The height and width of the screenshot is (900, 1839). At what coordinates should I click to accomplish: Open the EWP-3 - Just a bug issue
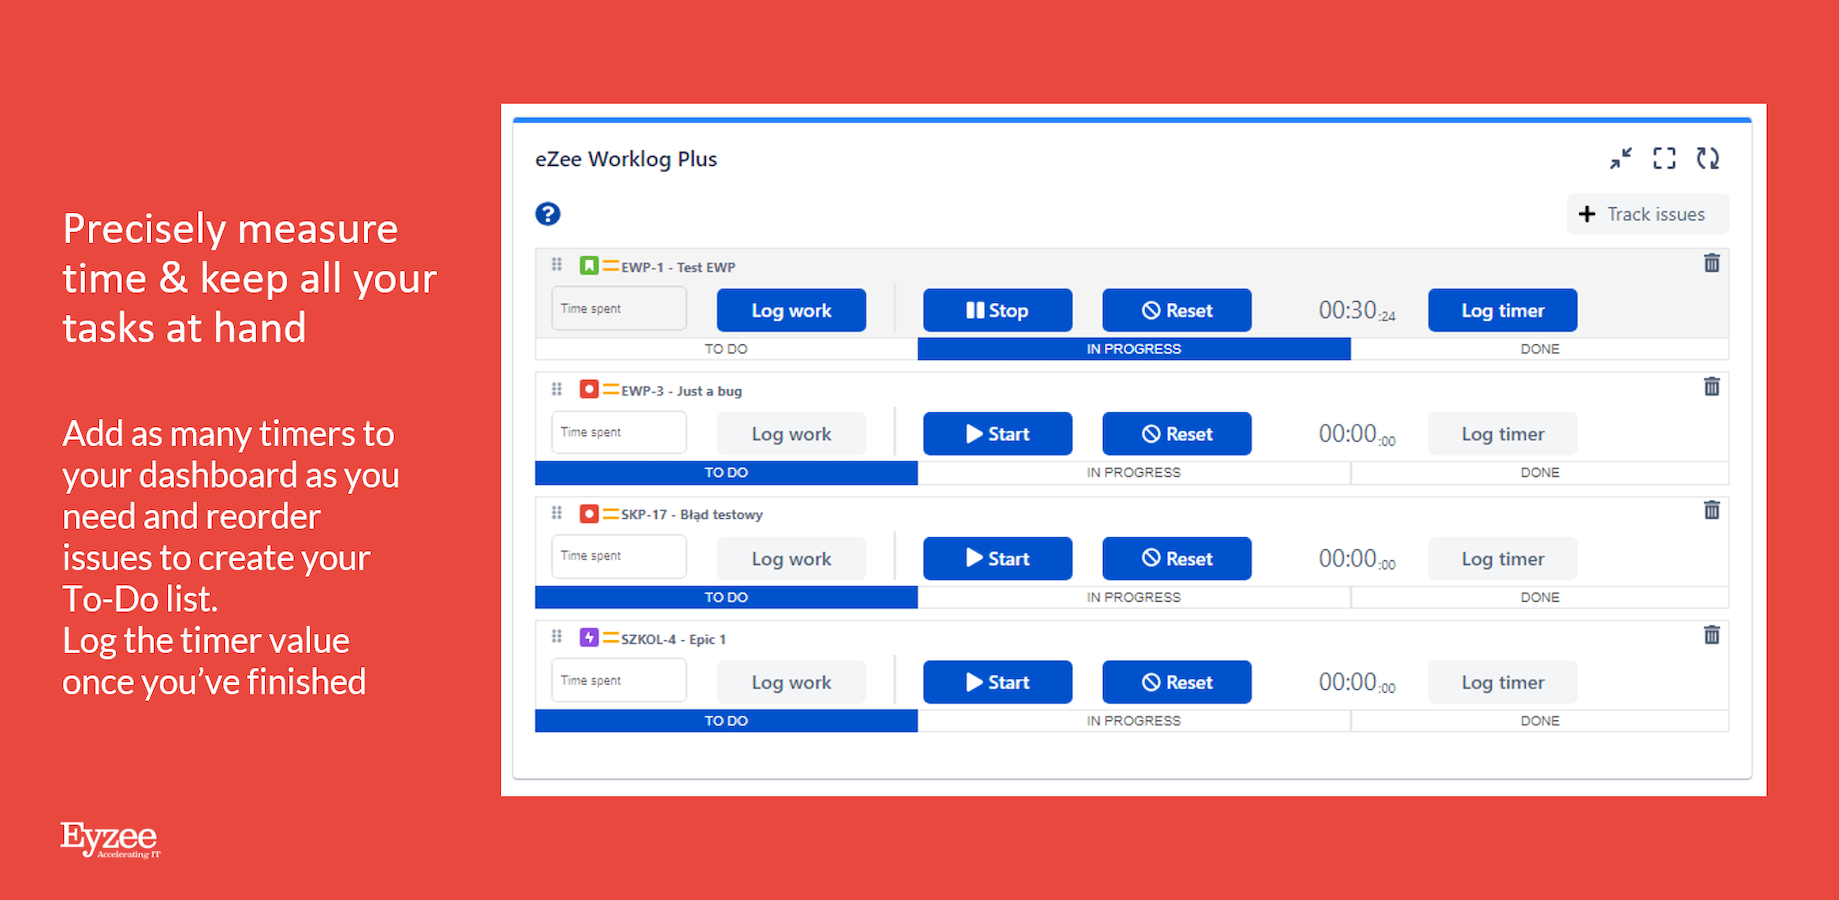(682, 391)
